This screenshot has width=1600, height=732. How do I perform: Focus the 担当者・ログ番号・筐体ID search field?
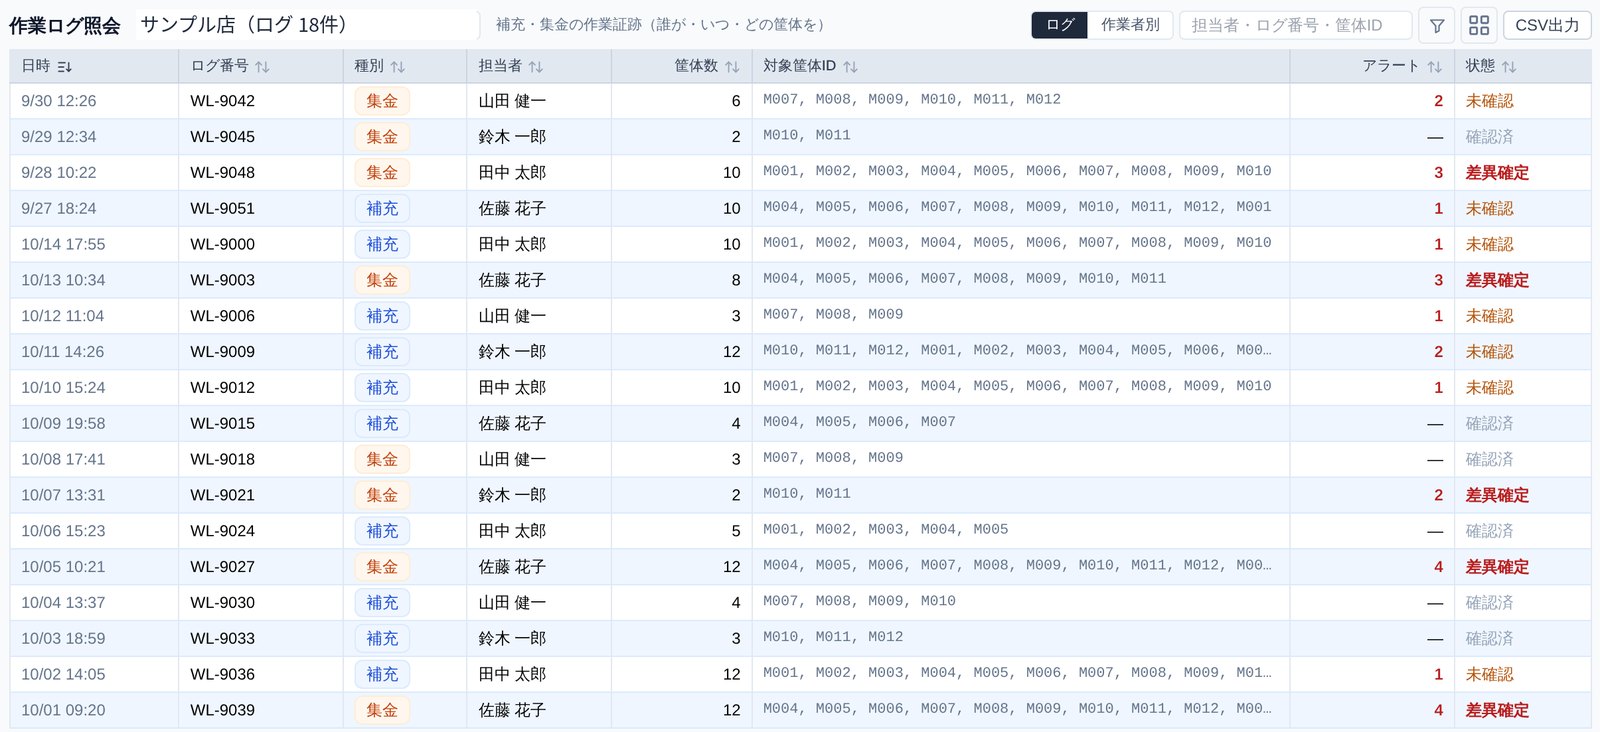click(x=1295, y=25)
